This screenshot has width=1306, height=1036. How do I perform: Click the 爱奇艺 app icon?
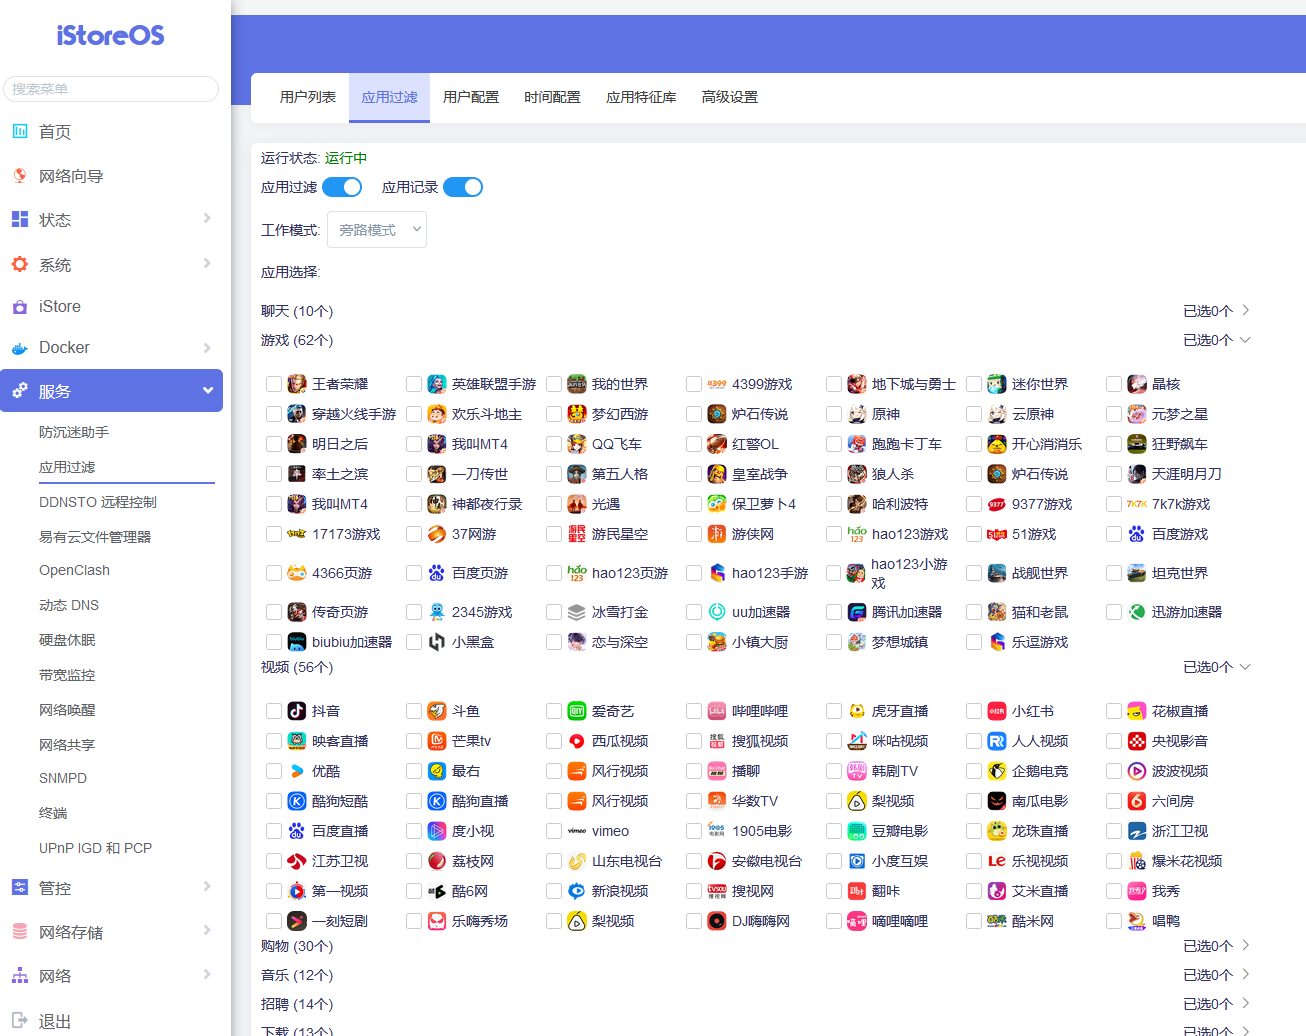(x=577, y=711)
